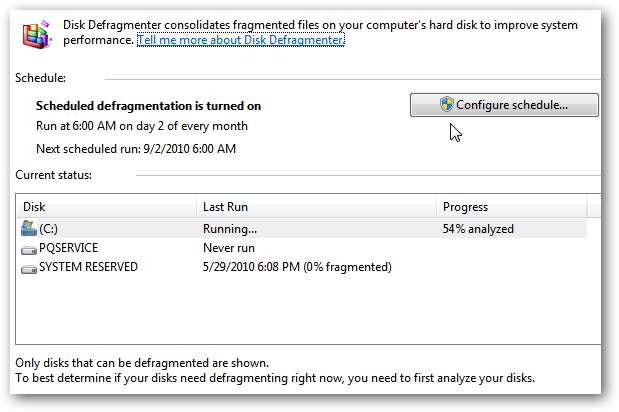The image size is (619, 412).
Task: Click the 5/29/2010 last run entry
Action: [x=297, y=267]
